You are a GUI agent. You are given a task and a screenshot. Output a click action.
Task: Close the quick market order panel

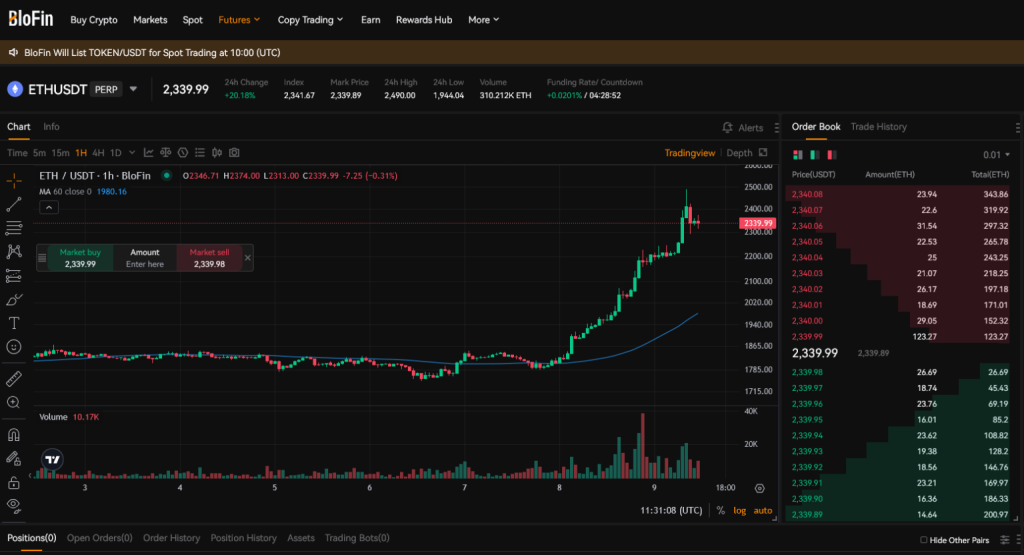[248, 258]
